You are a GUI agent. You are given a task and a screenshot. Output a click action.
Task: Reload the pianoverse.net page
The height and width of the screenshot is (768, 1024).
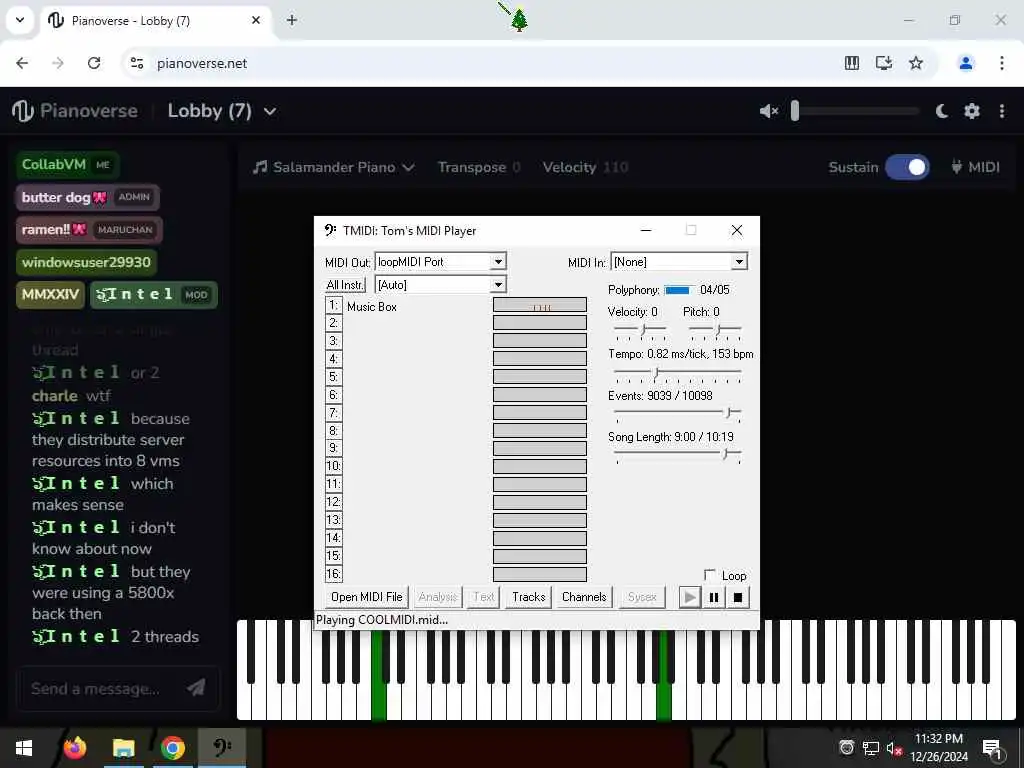point(94,63)
